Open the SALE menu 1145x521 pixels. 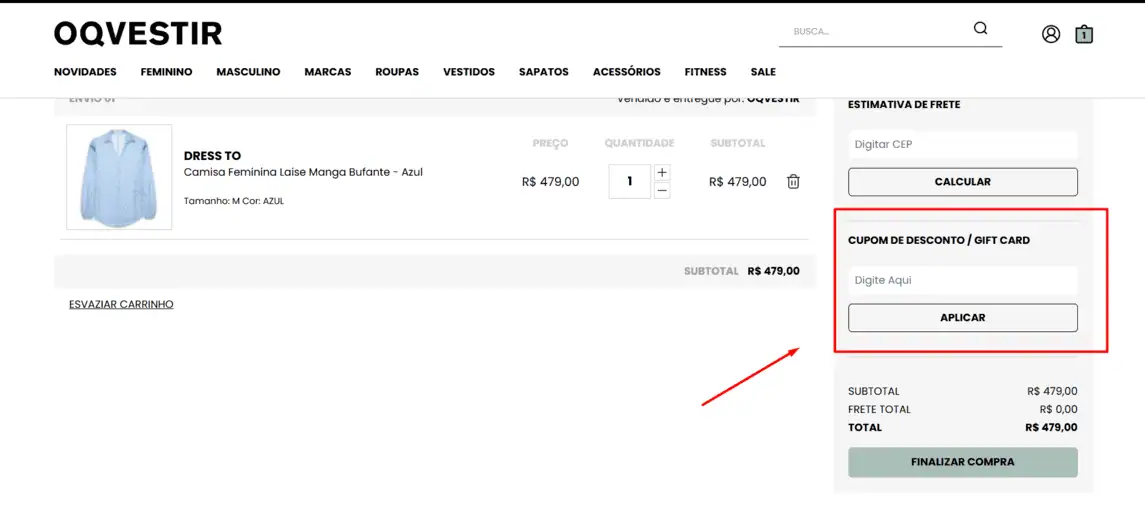763,72
